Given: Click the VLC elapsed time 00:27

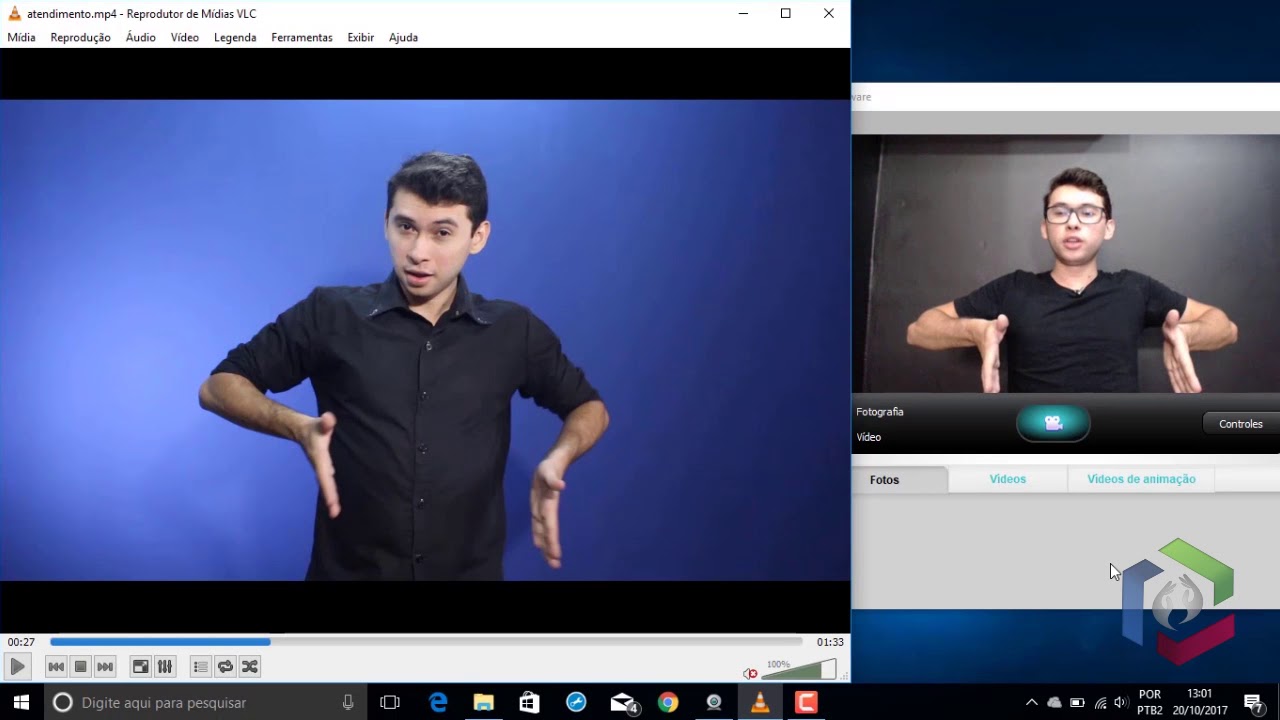Looking at the screenshot, I should (x=21, y=642).
